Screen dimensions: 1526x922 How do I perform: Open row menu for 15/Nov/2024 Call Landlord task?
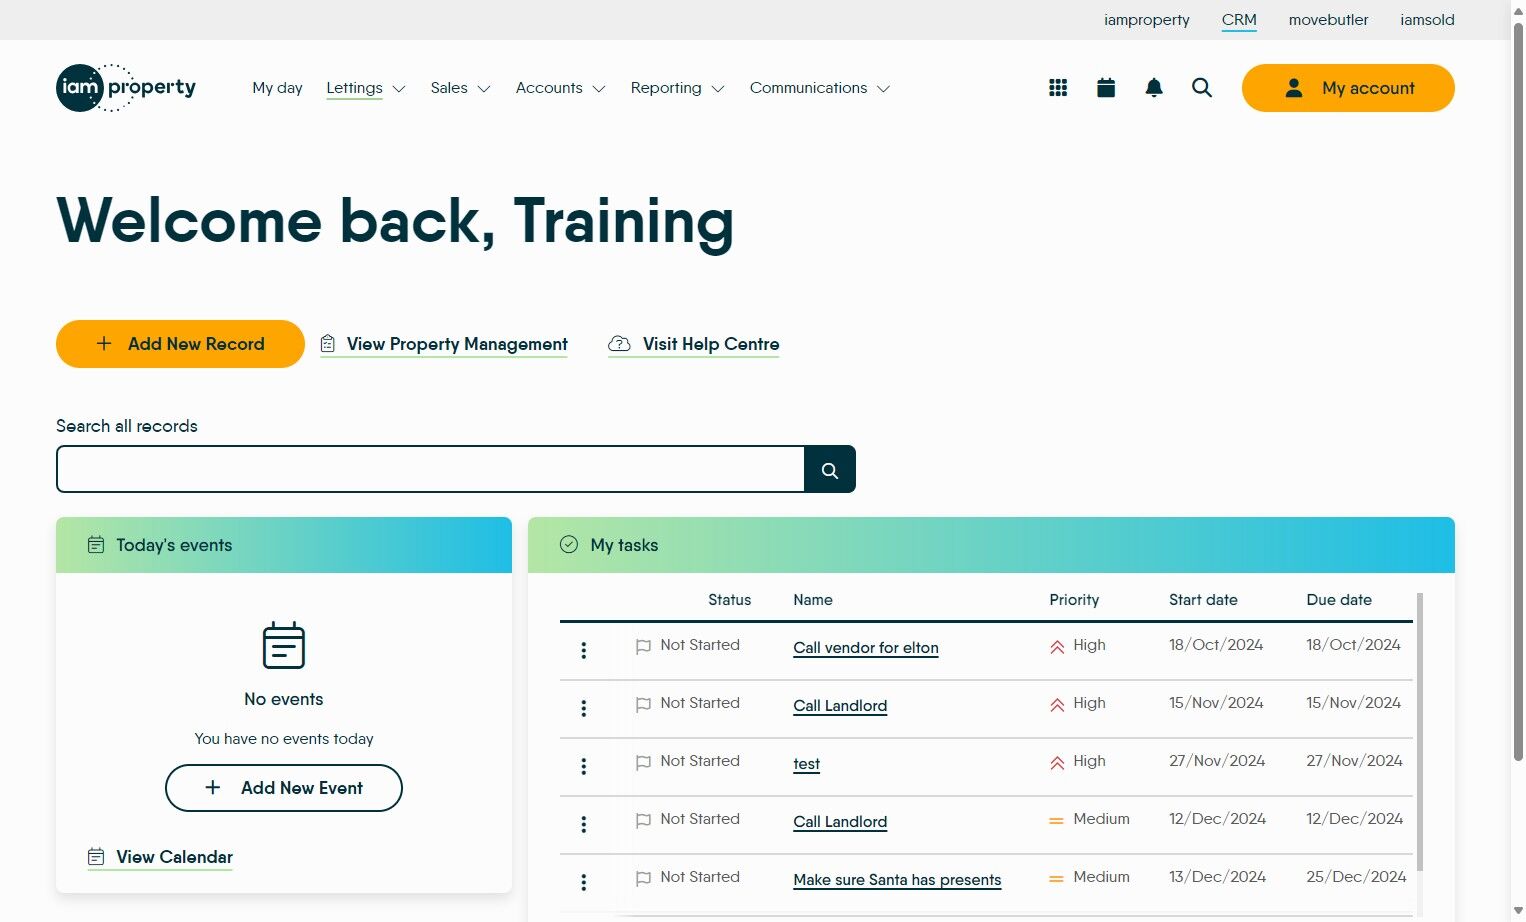584,709
